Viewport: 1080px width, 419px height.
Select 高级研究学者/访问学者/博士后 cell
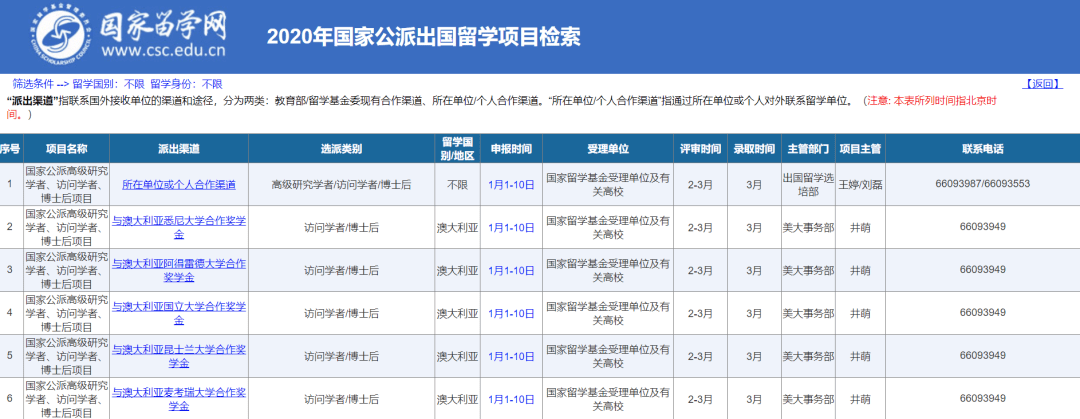tap(342, 184)
